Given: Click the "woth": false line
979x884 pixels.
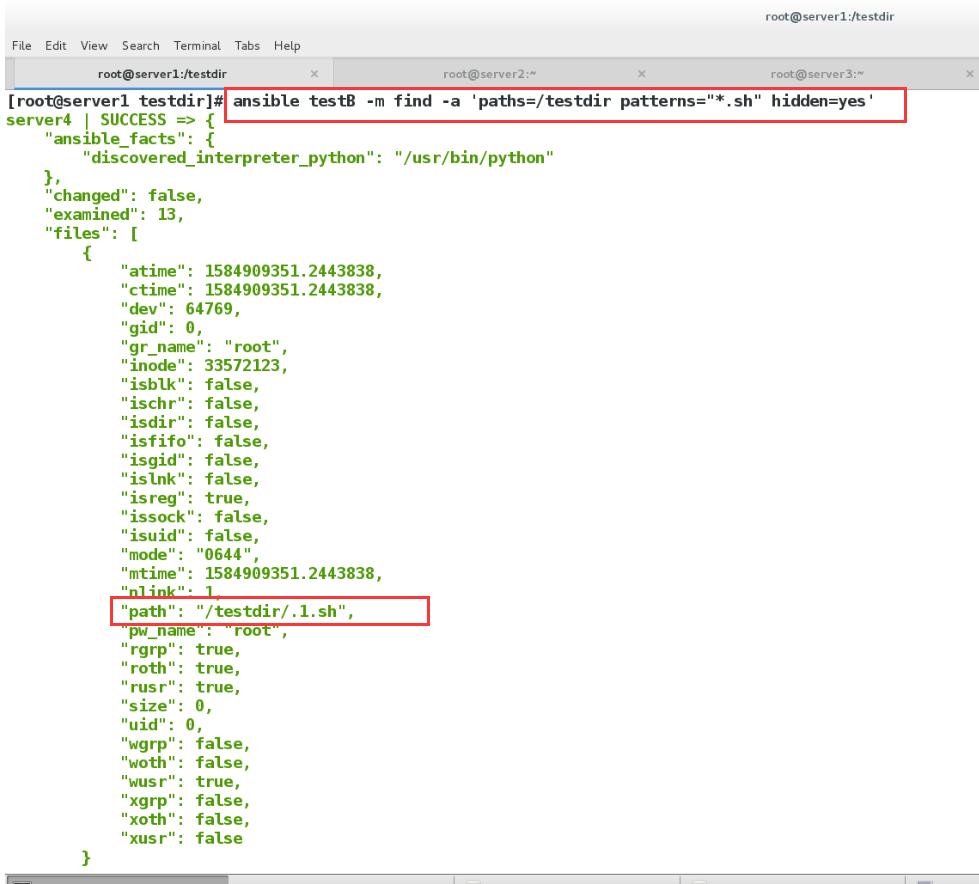Looking at the screenshot, I should pos(185,762).
